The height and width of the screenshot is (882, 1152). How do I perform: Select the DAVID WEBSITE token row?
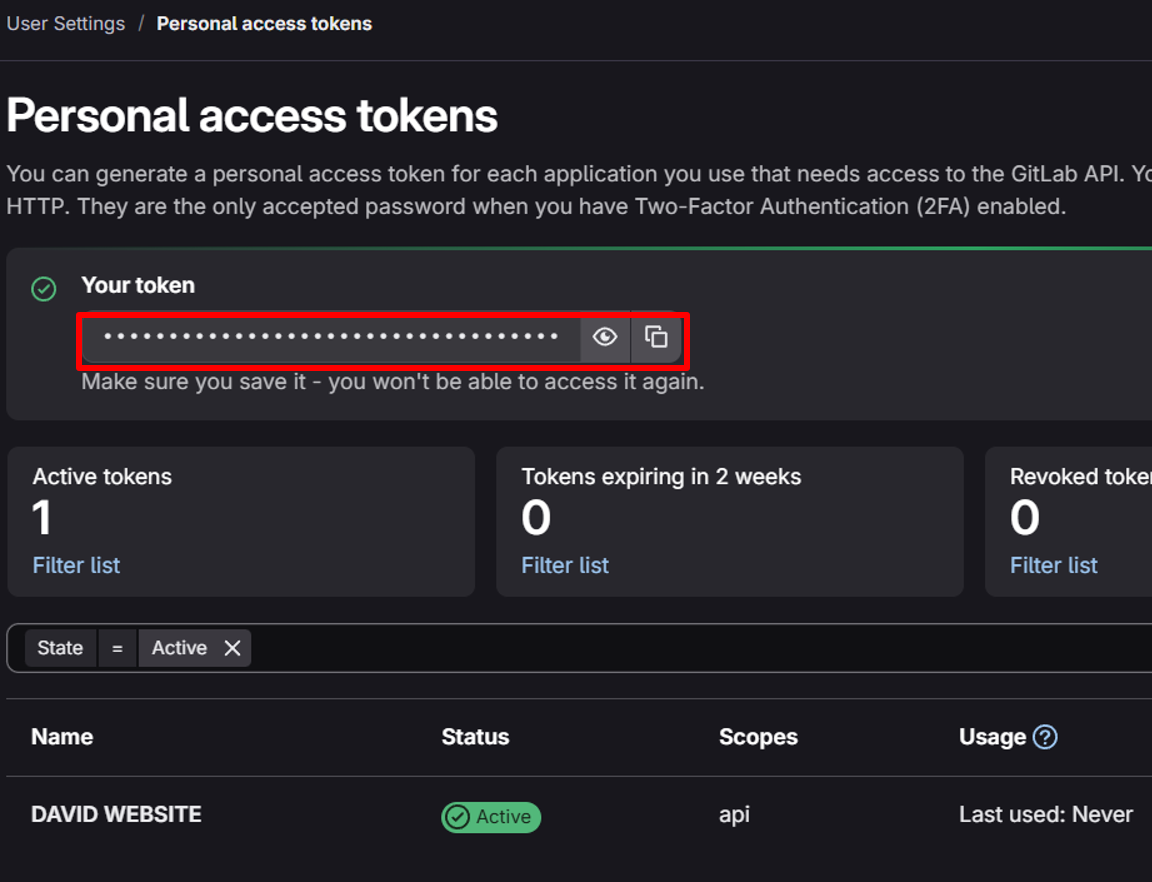[116, 815]
